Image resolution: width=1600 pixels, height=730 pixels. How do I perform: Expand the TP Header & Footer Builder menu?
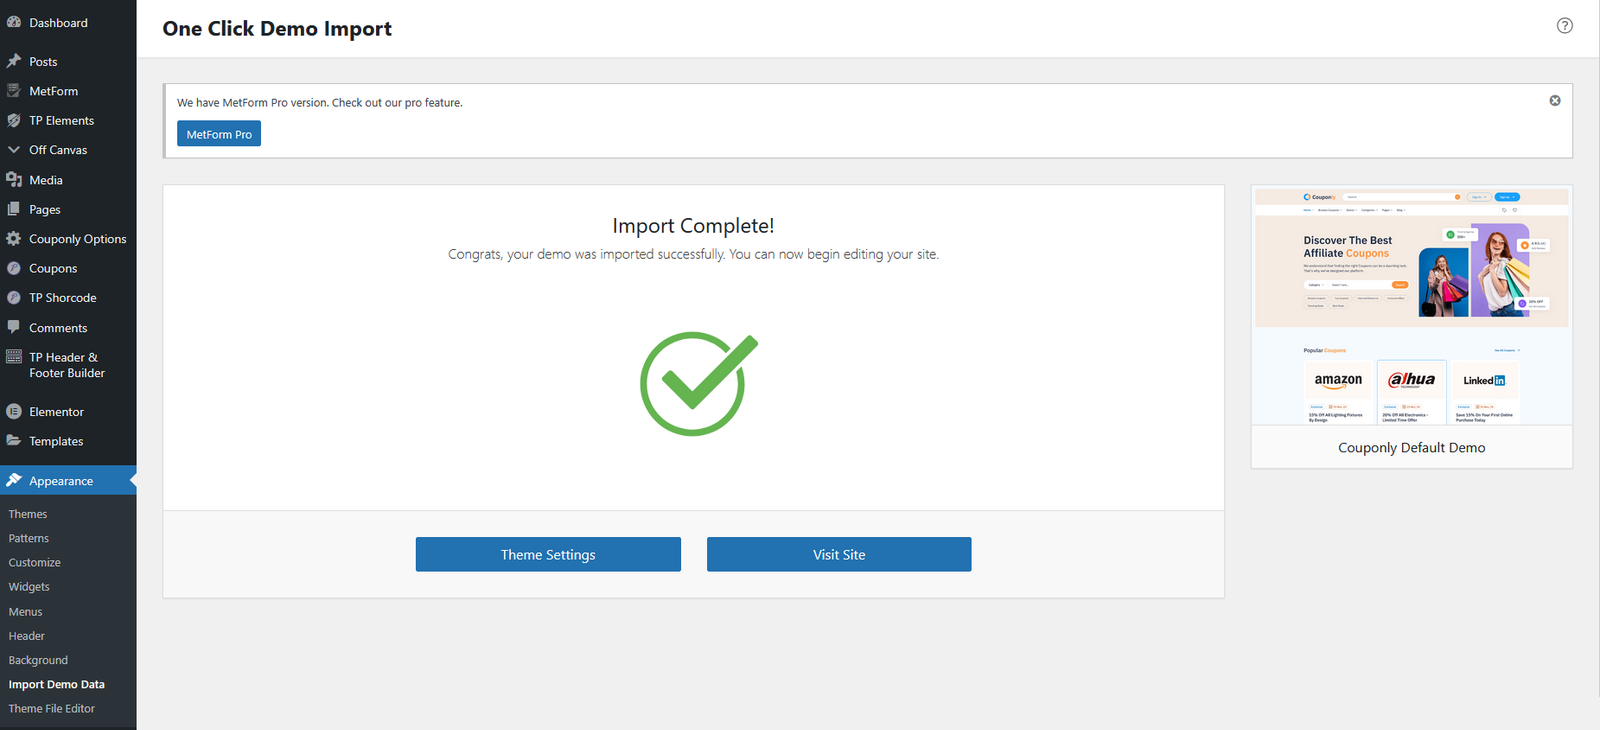tap(66, 365)
